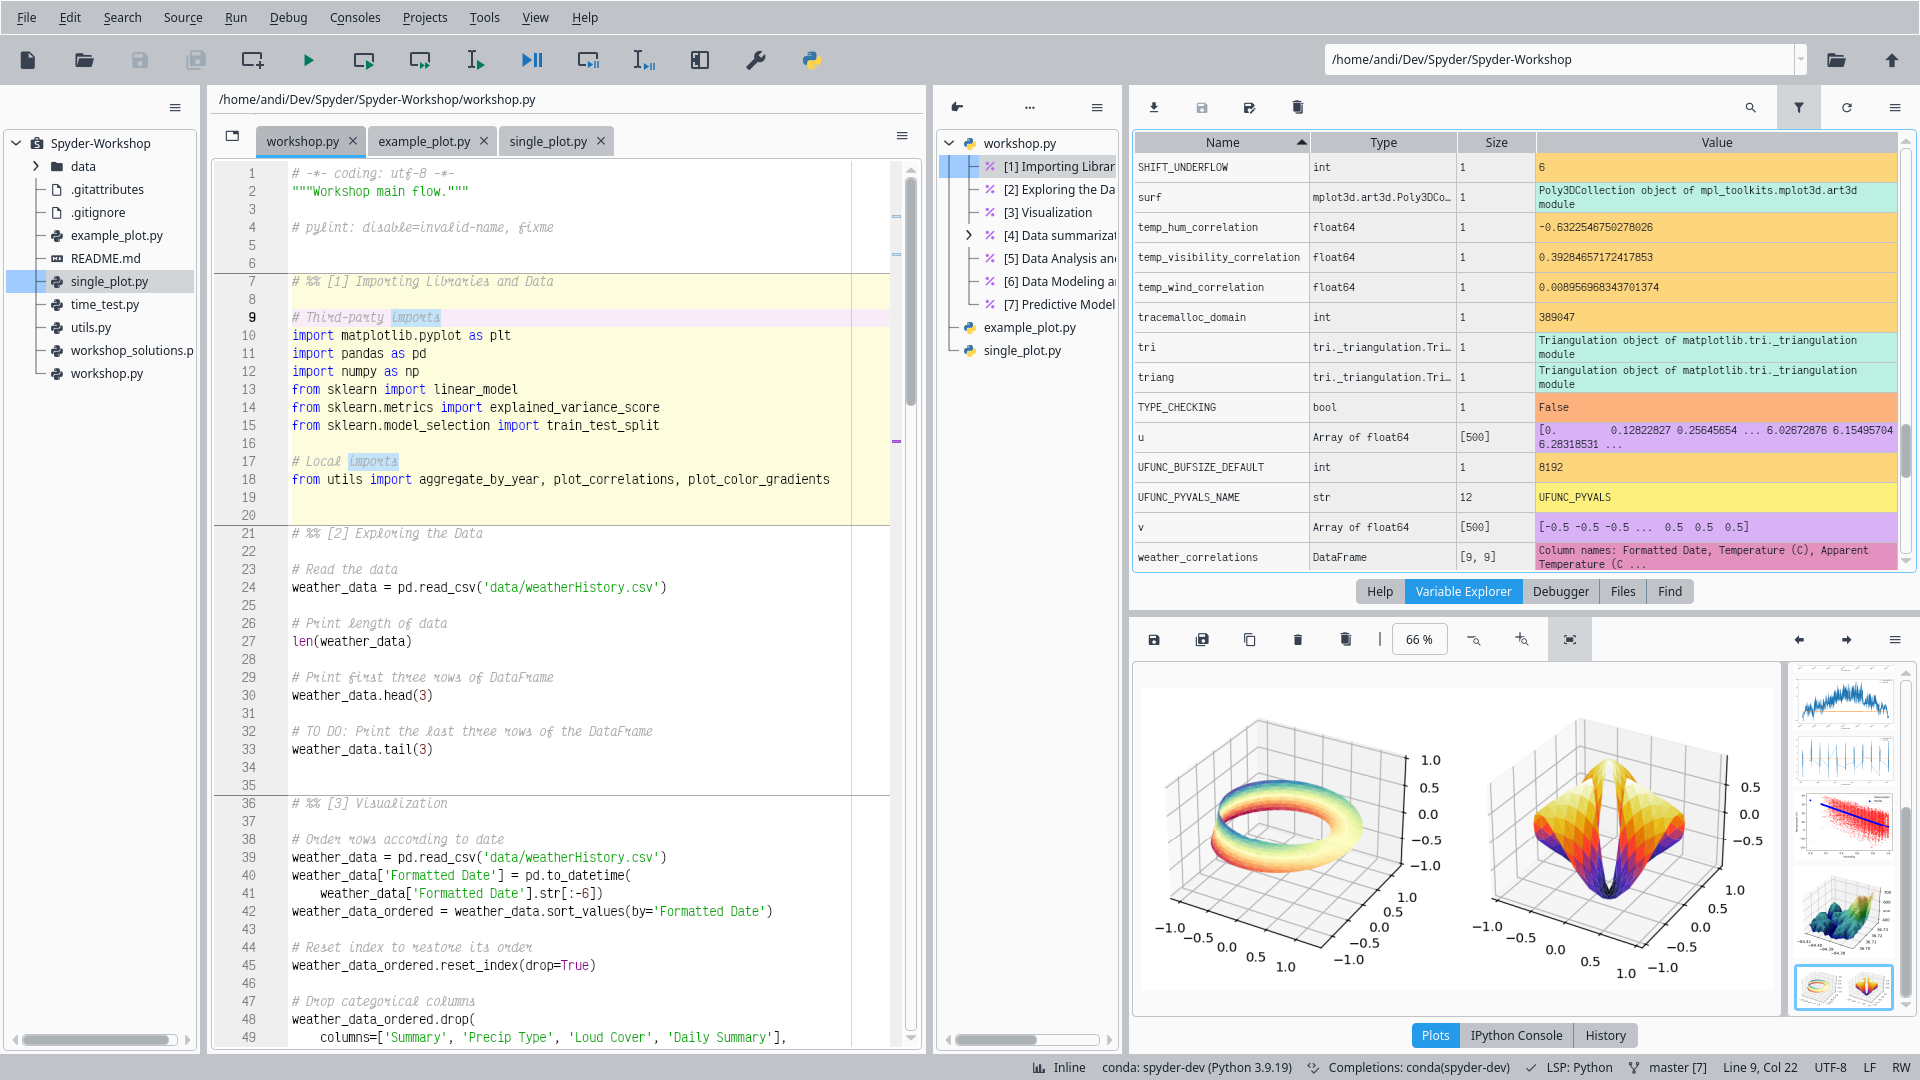
Task: Click the refresh Variables button
Action: [x=1847, y=107]
